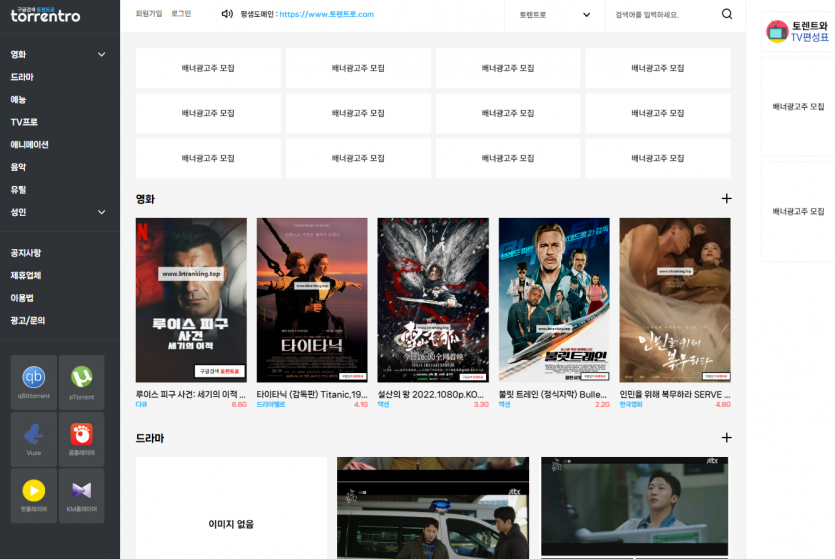Click the plus icon beside 영화 section
The height and width of the screenshot is (559, 835).
[726, 199]
